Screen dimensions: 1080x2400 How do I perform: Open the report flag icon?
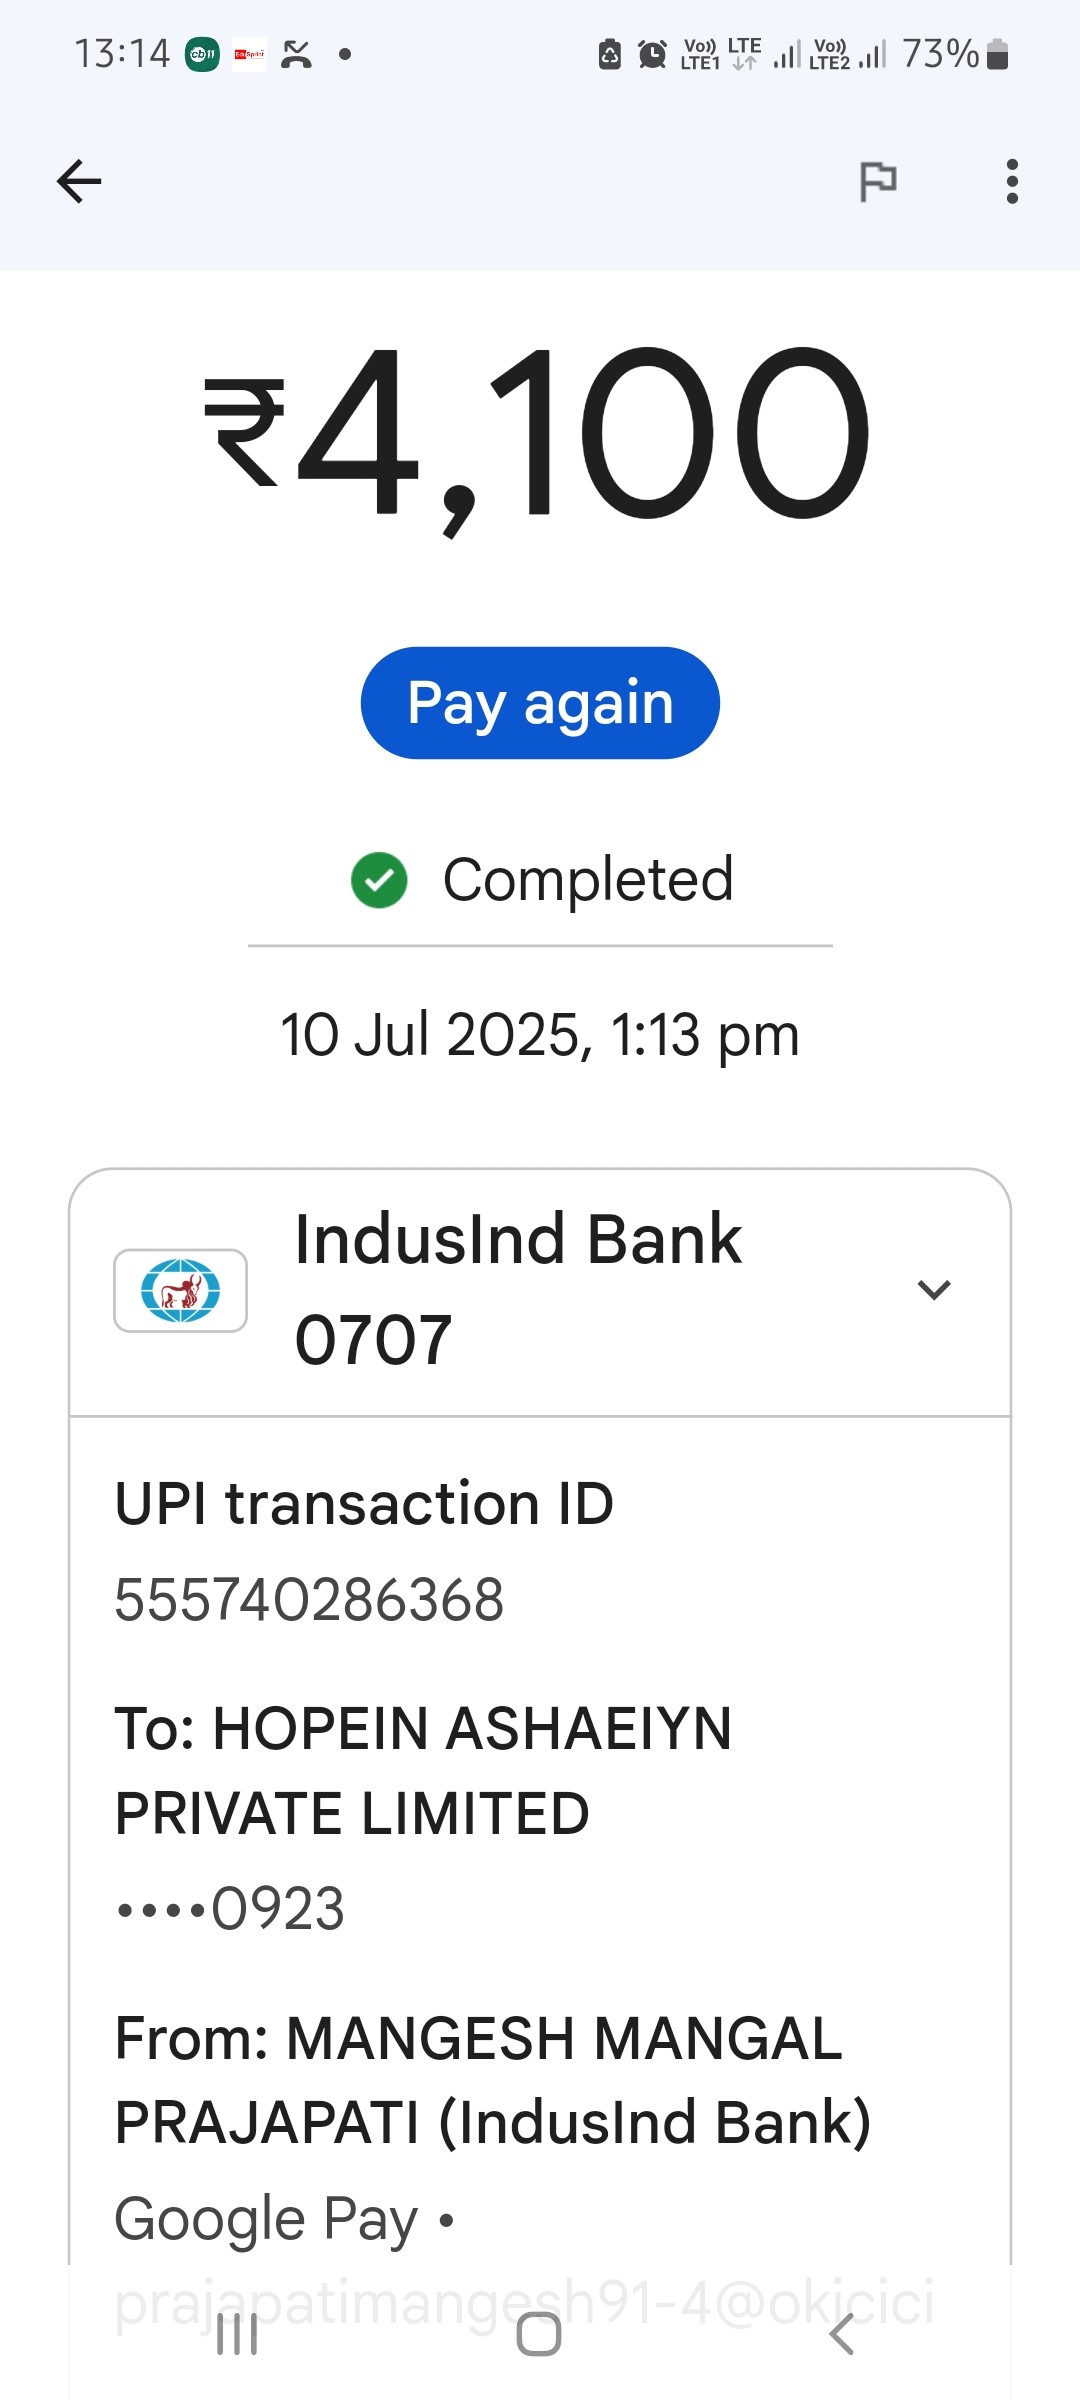(878, 181)
